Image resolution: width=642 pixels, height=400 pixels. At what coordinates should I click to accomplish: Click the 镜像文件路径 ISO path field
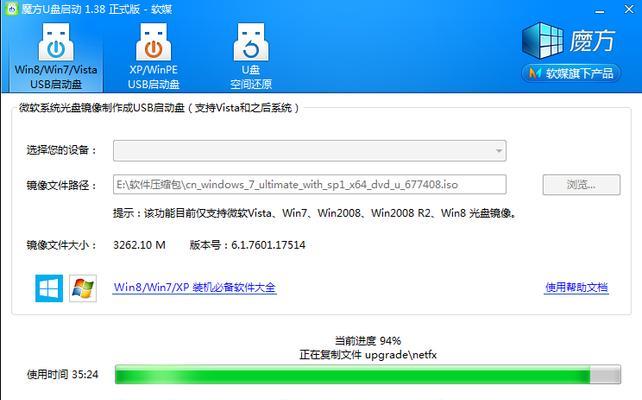point(310,185)
